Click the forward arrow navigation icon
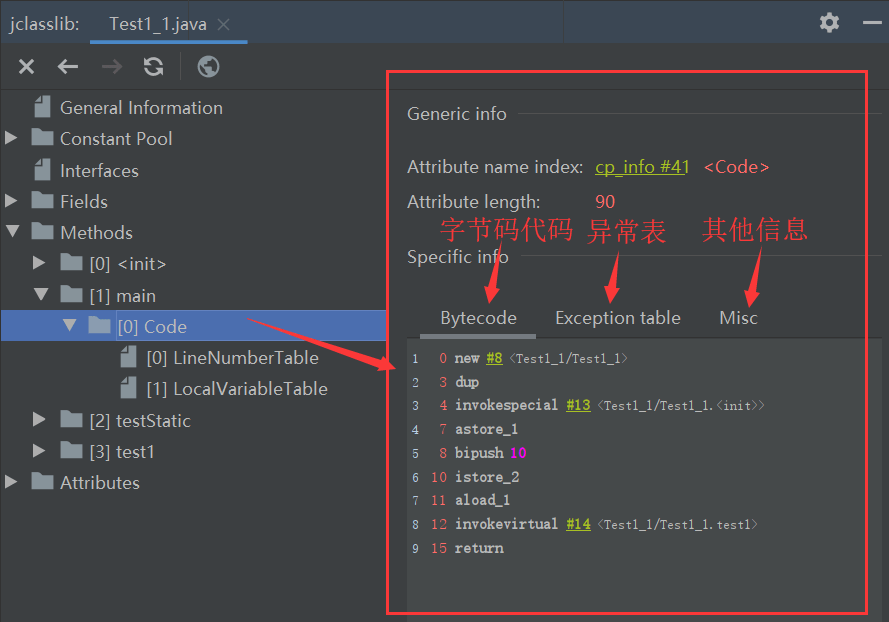Image resolution: width=889 pixels, height=622 pixels. [111, 67]
